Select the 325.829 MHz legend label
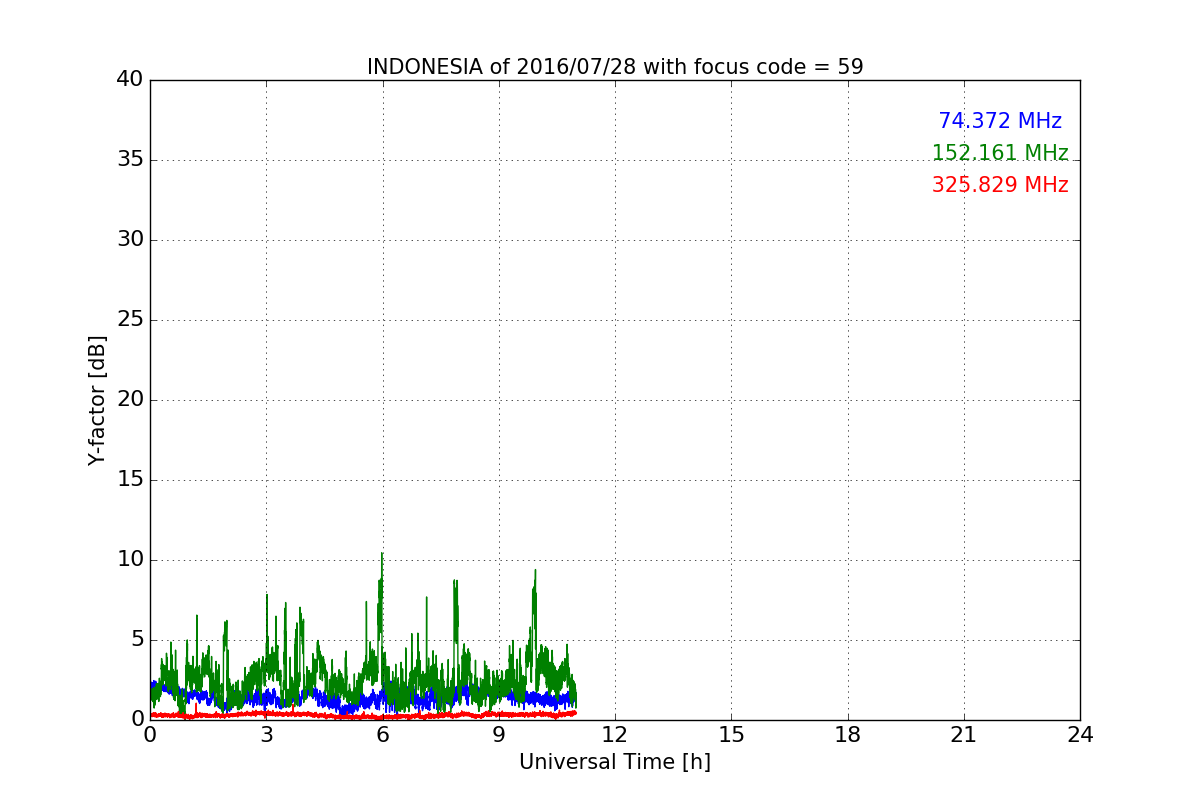1200x800 pixels. point(1000,185)
